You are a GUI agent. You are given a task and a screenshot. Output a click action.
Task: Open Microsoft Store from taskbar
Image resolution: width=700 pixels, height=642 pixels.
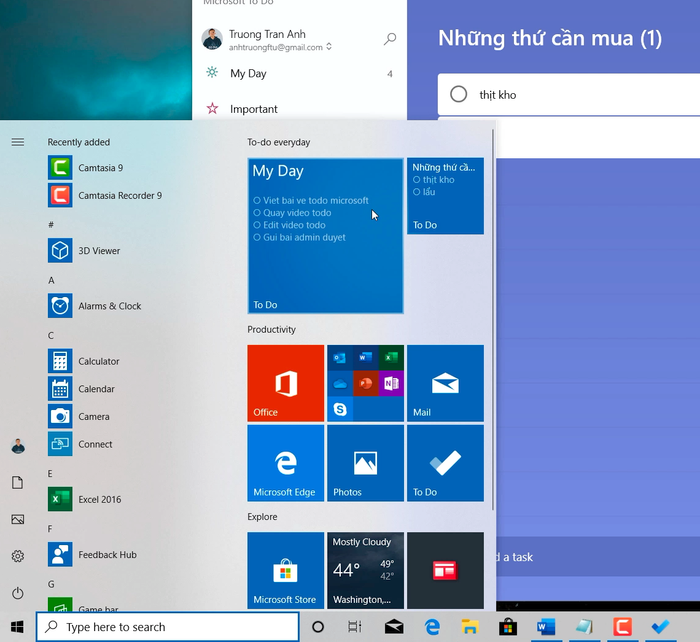(x=508, y=627)
